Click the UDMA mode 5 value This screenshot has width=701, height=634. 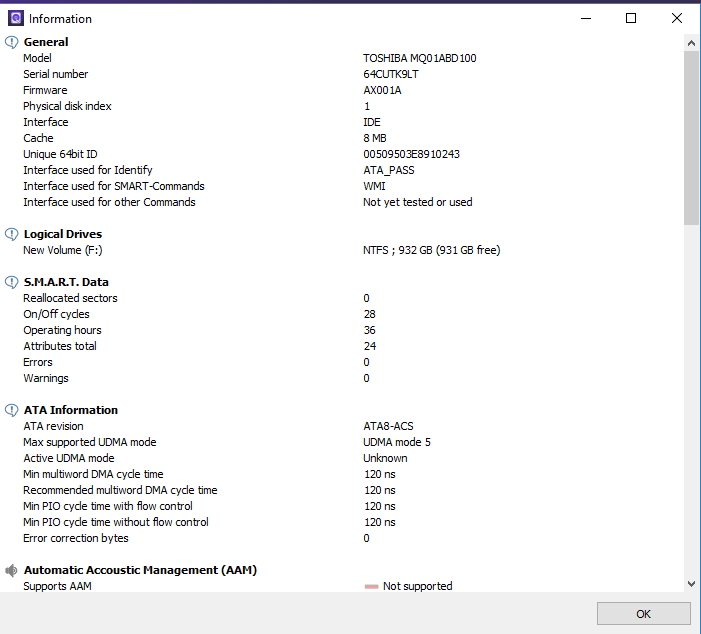(x=397, y=442)
